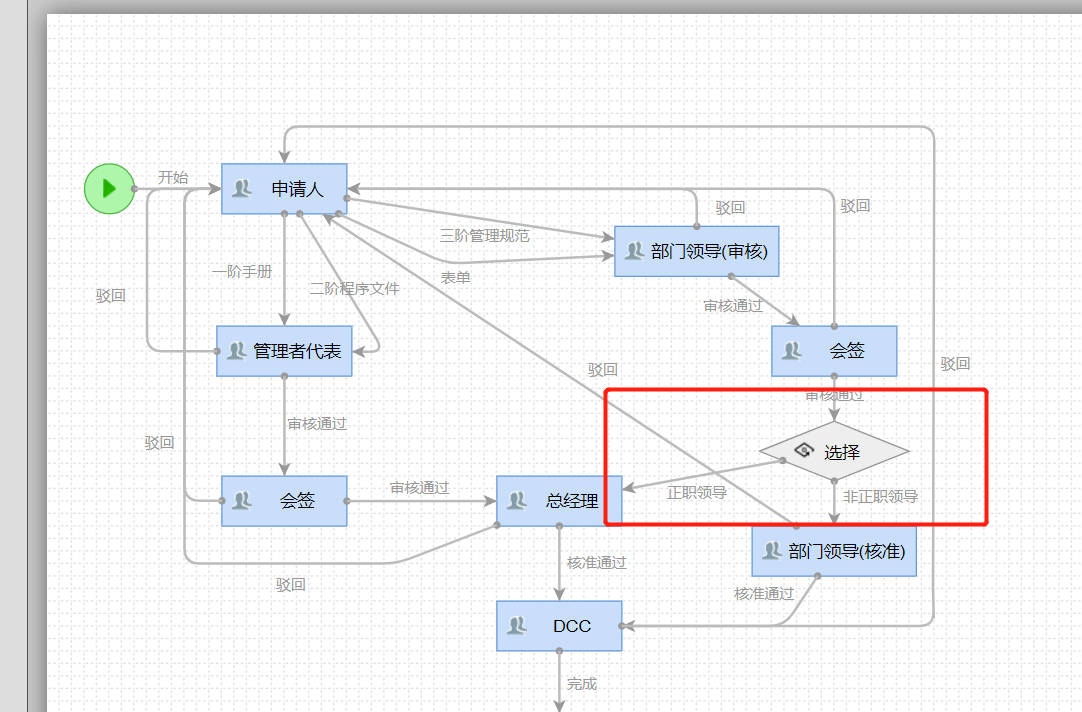Screen dimensions: 1082x712
Task: Select 审核通过 label between 会签 and 总经理
Action: pos(420,488)
